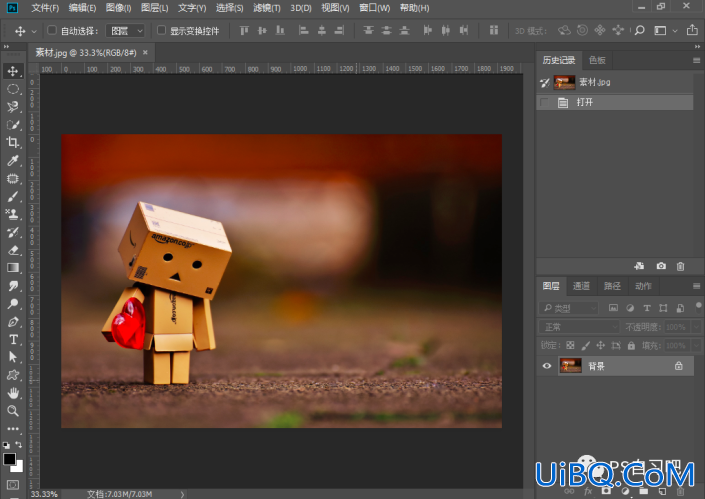705x499 pixels.
Task: Open the workspace switcher dropdown arrow
Action: click(x=675, y=31)
